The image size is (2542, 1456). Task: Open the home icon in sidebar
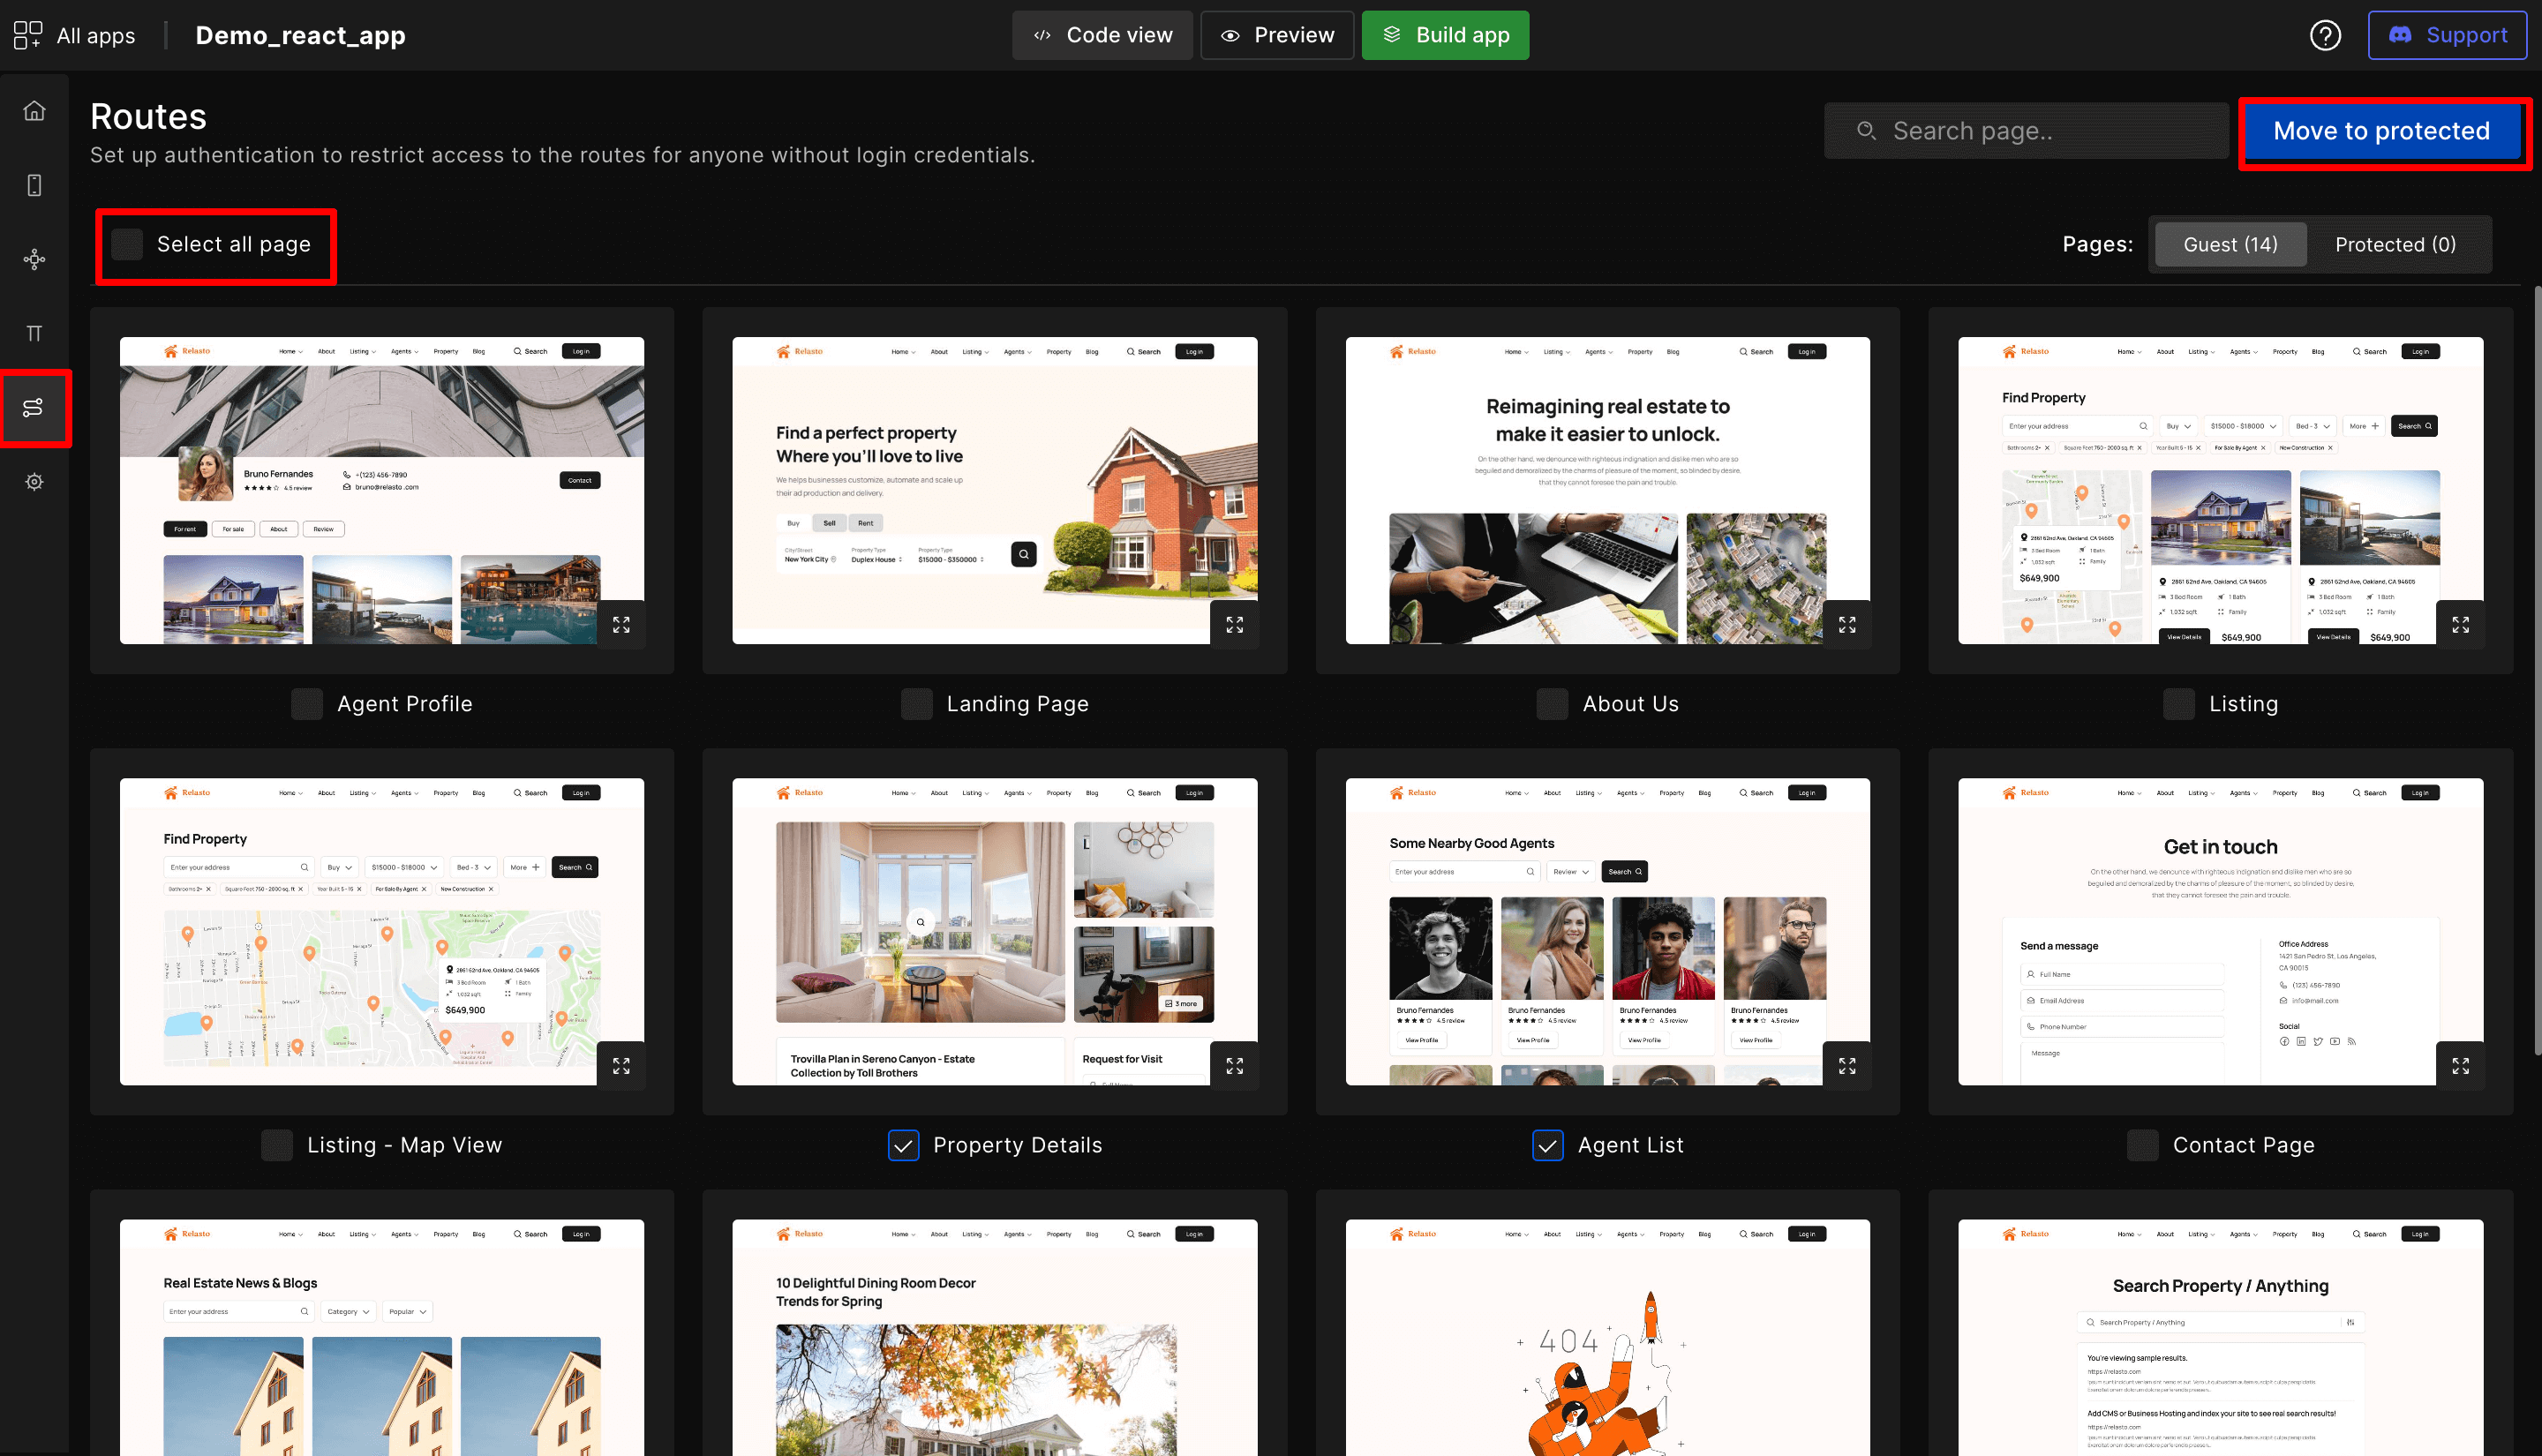tap(34, 110)
